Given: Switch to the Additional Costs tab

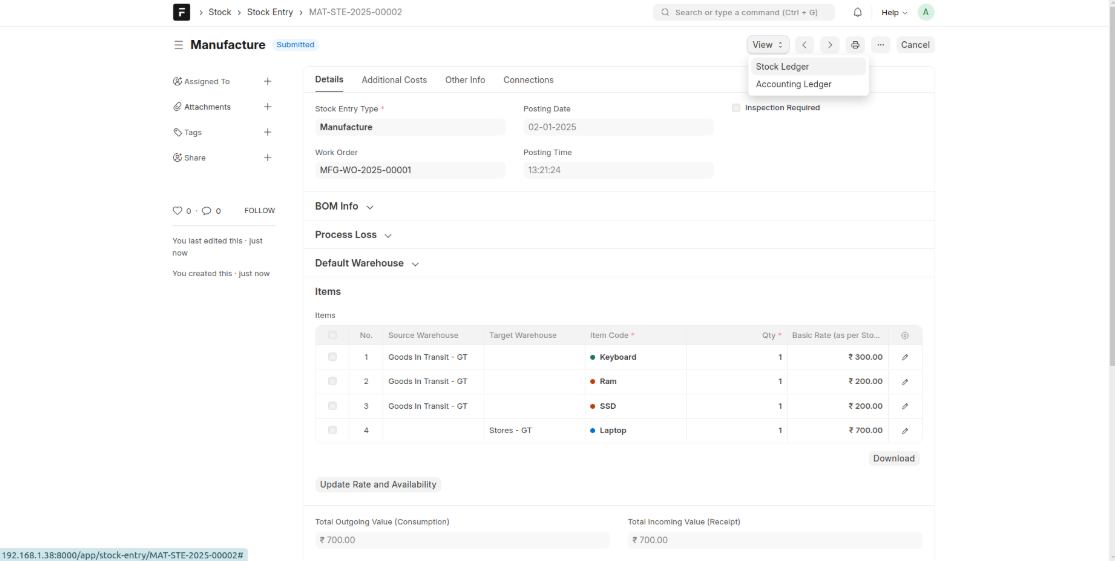Looking at the screenshot, I should [394, 80].
